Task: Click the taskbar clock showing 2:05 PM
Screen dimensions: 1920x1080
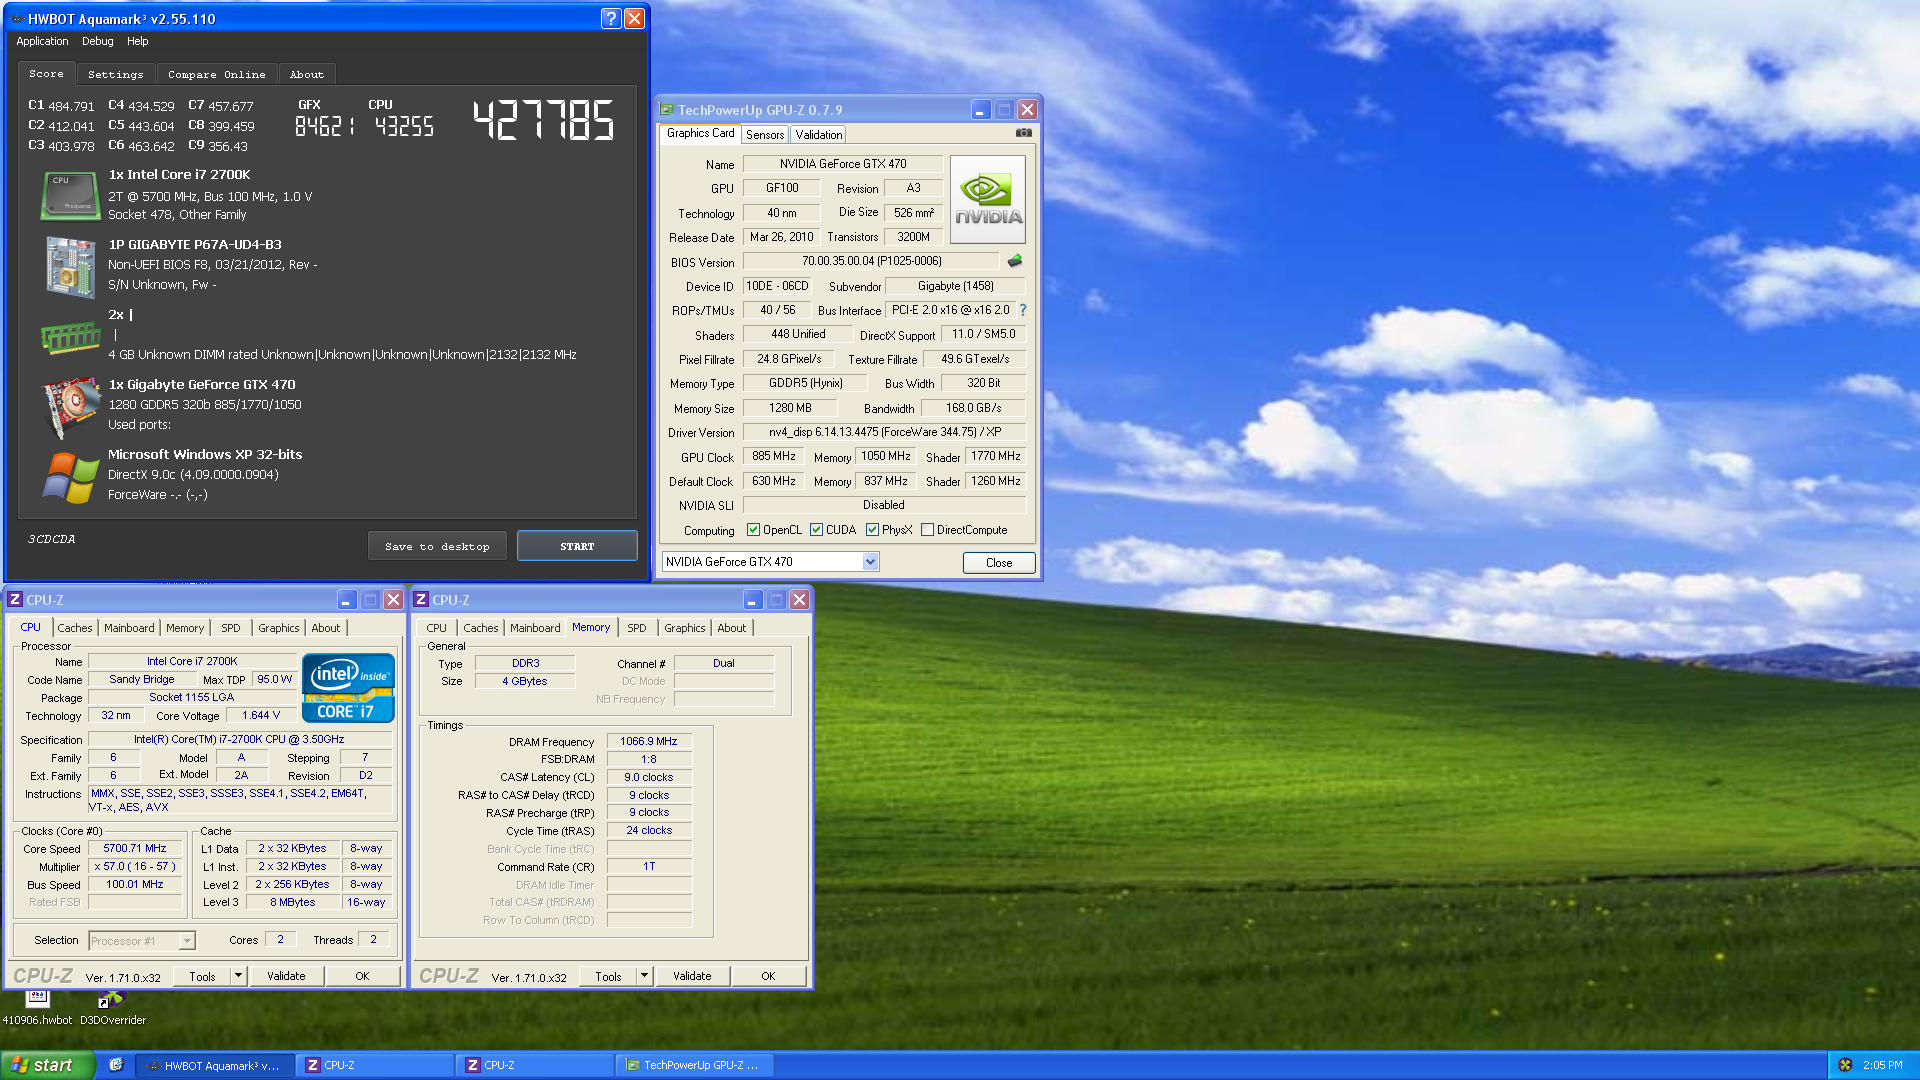Action: pyautogui.click(x=1882, y=1065)
